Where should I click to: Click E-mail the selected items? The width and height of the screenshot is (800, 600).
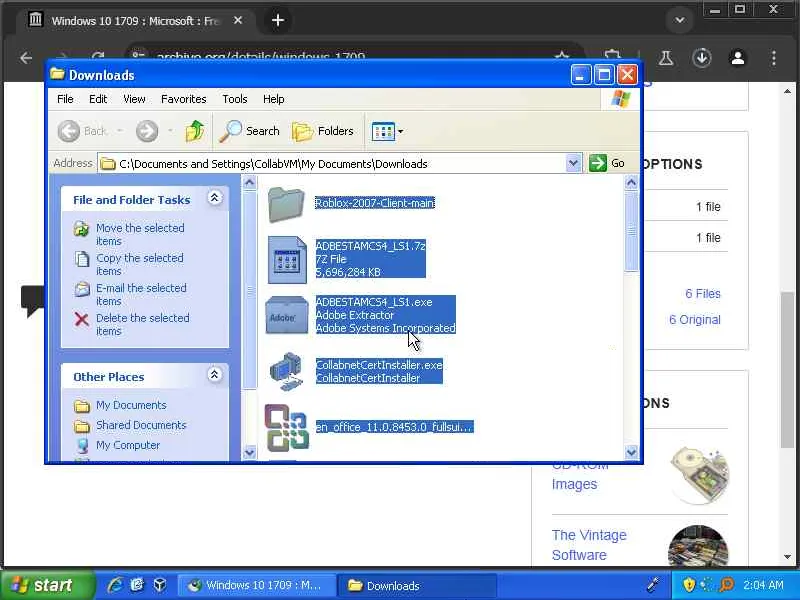pyautogui.click(x=141, y=294)
